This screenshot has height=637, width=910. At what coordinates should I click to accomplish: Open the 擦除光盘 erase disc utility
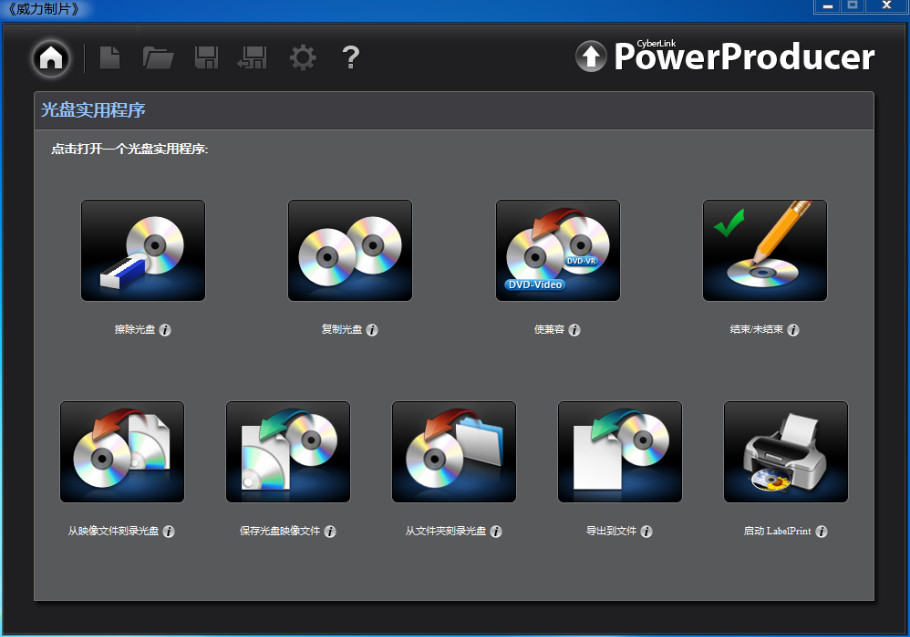143,251
